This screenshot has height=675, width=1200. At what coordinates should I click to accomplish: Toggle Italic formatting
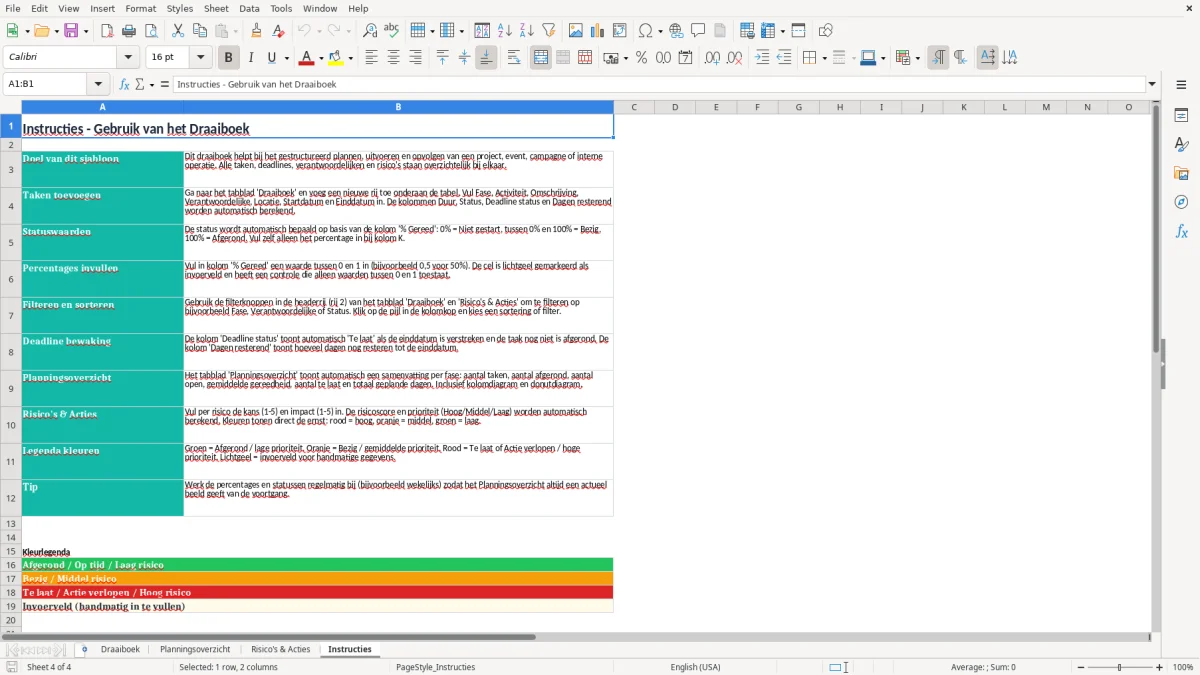click(x=251, y=58)
